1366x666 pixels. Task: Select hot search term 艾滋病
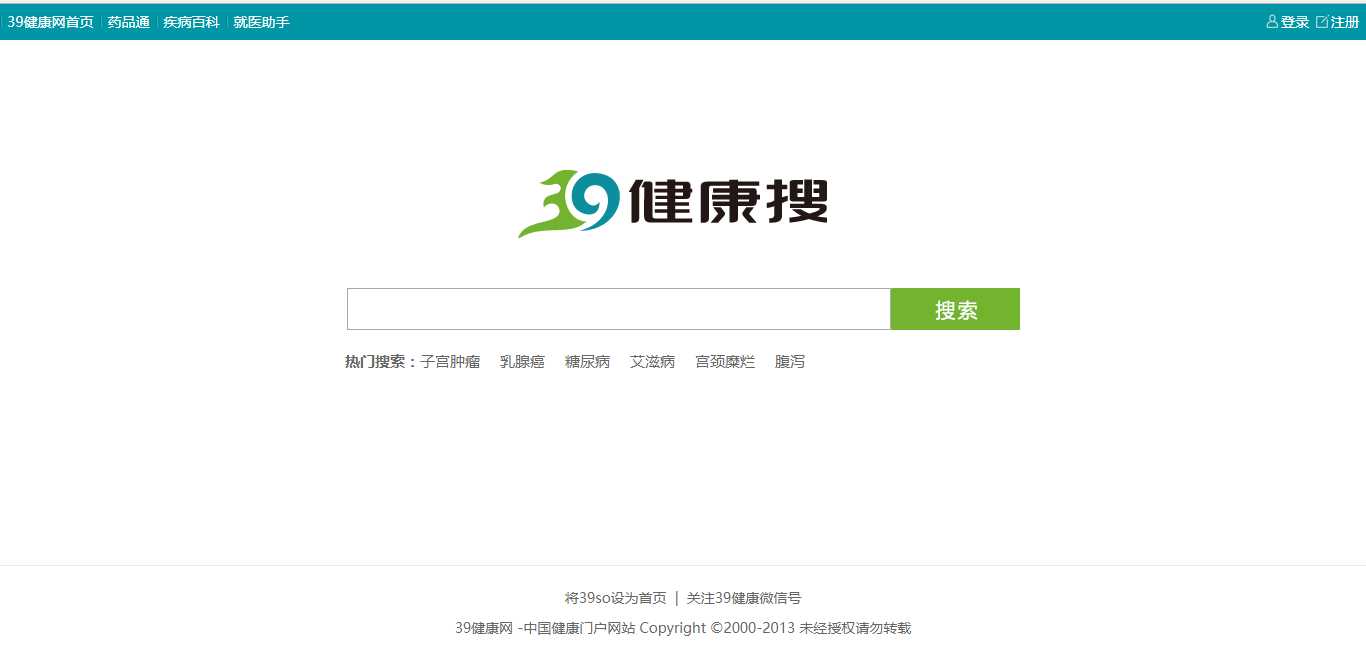[652, 362]
